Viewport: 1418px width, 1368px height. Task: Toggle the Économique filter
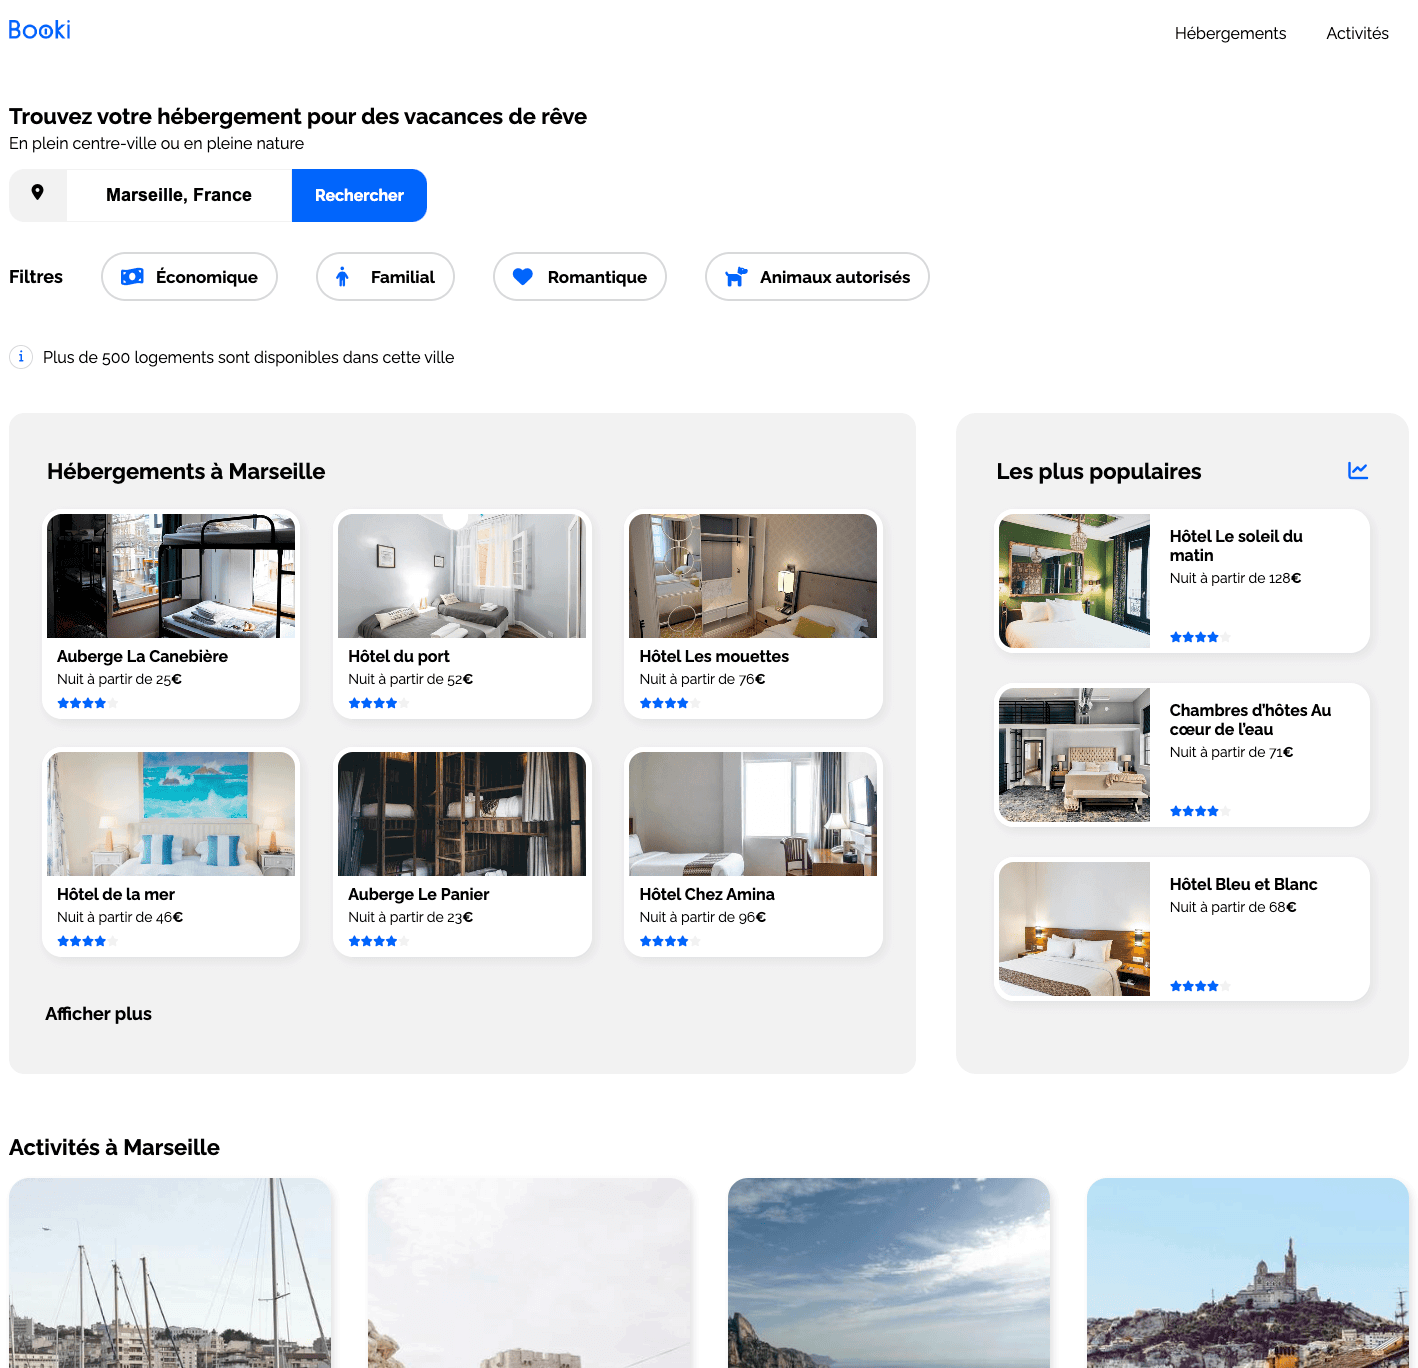[189, 277]
